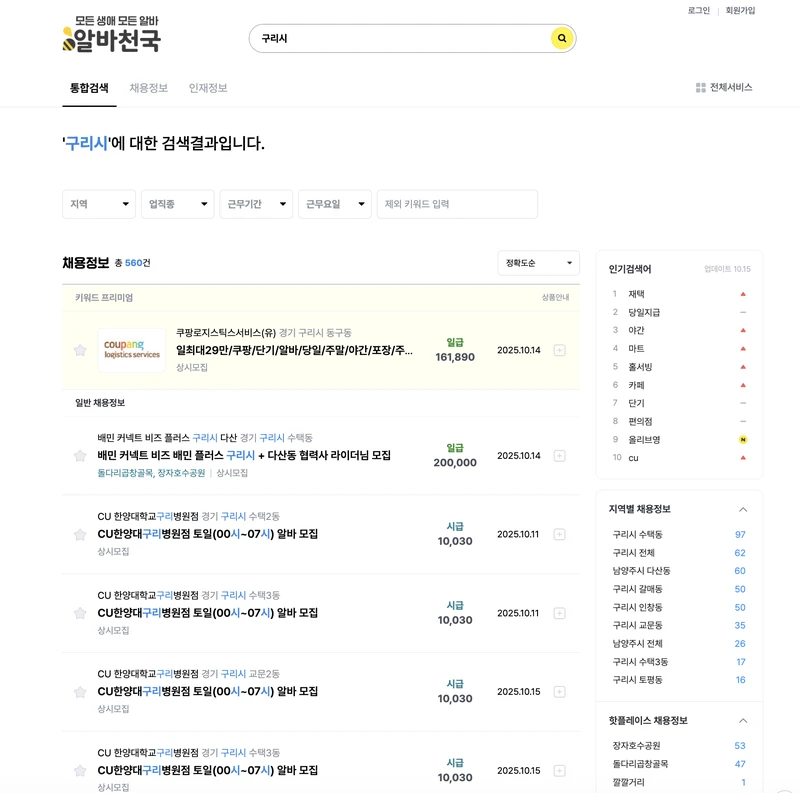Open the 알바천국 logo home link
Screen dimensions: 800x793
(x=111, y=34)
